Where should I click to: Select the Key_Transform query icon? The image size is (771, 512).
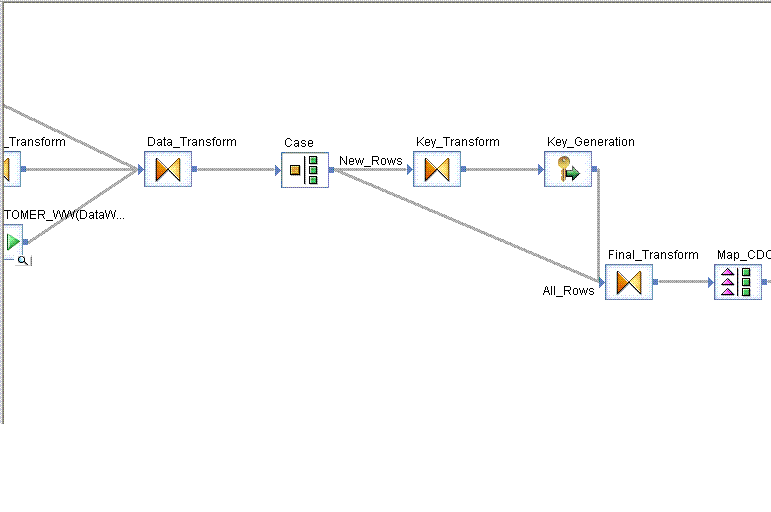click(x=437, y=170)
